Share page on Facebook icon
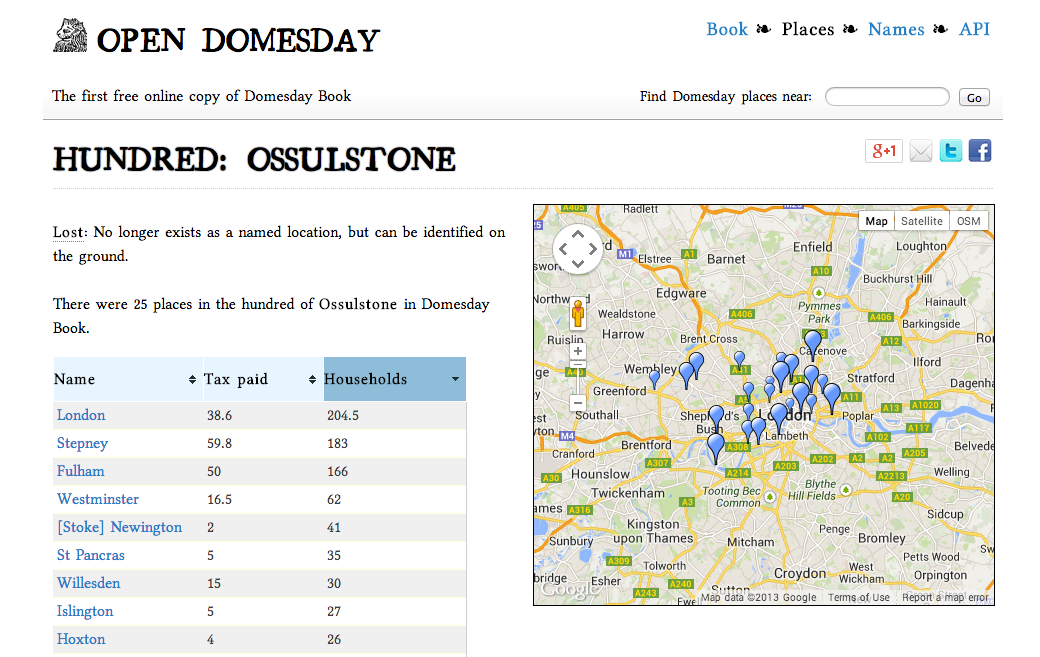 point(980,151)
